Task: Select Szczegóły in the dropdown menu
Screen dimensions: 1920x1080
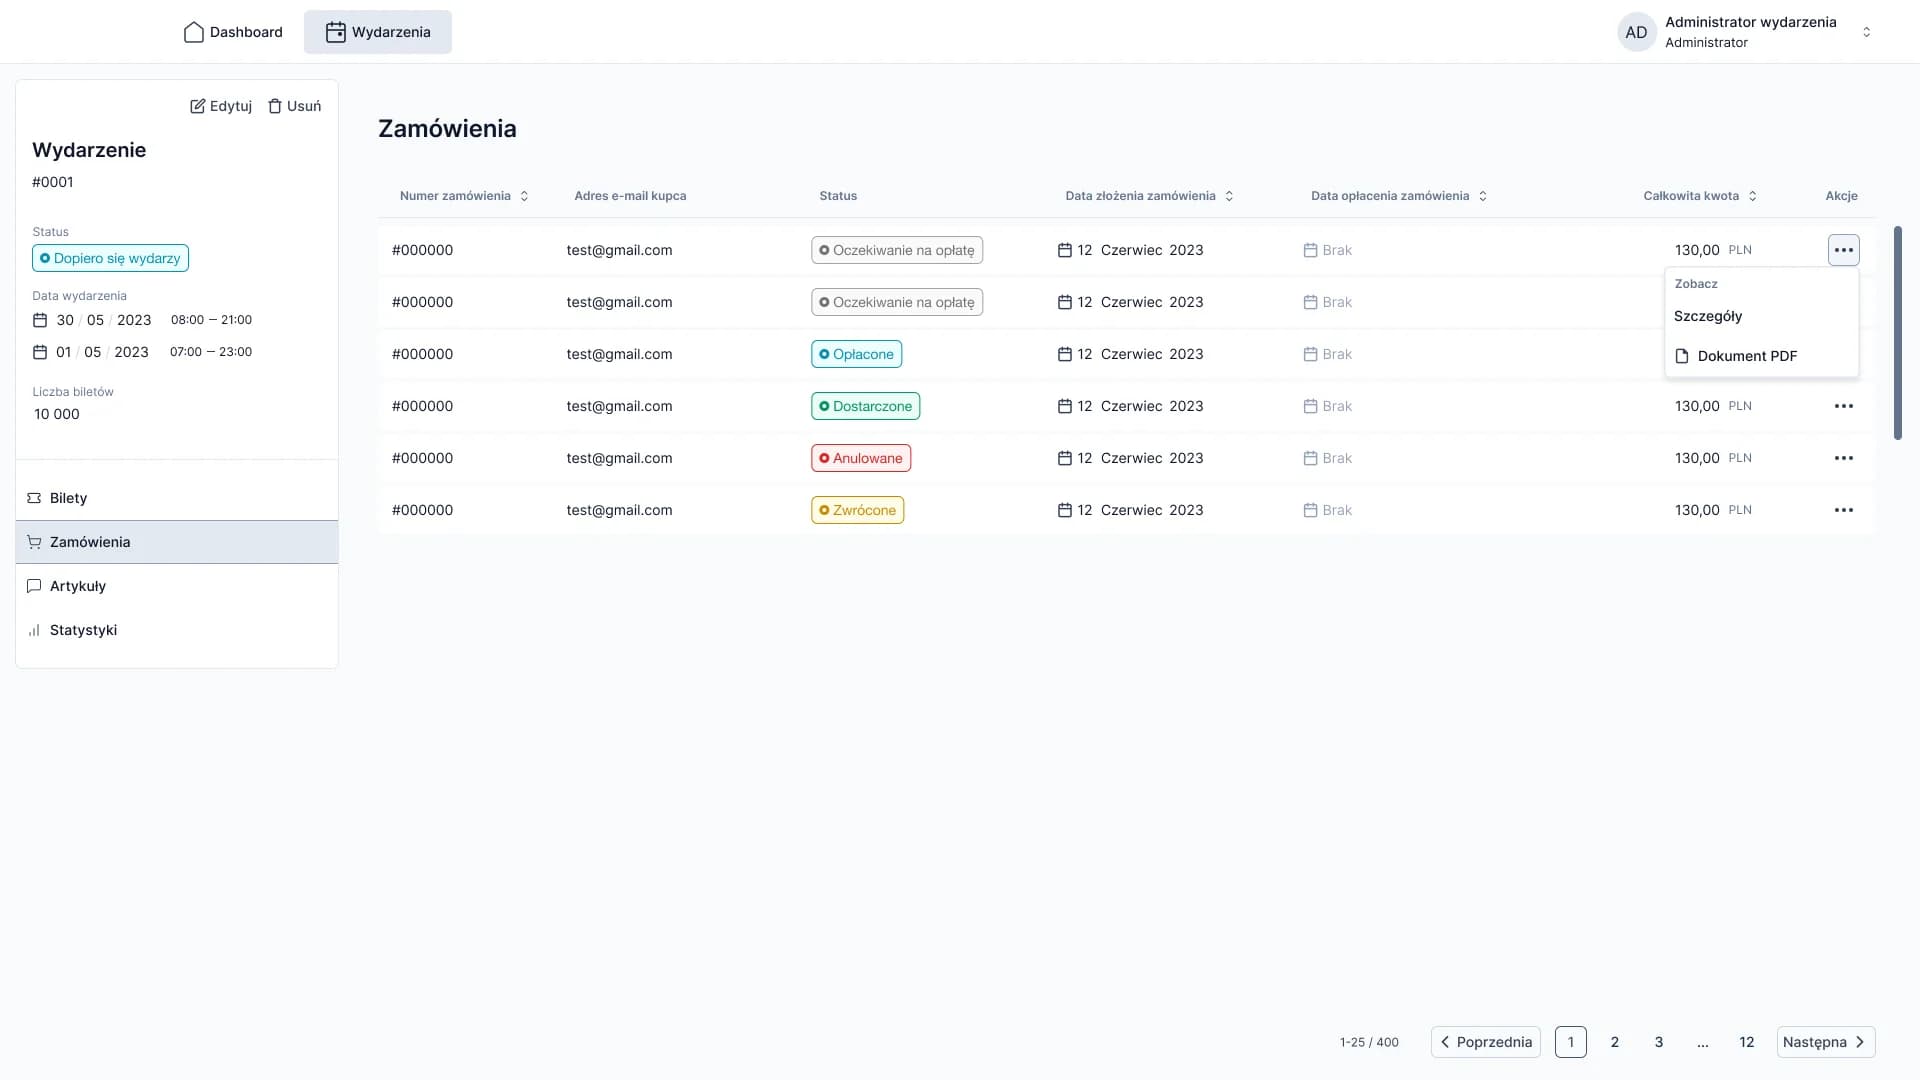Action: click(1708, 316)
